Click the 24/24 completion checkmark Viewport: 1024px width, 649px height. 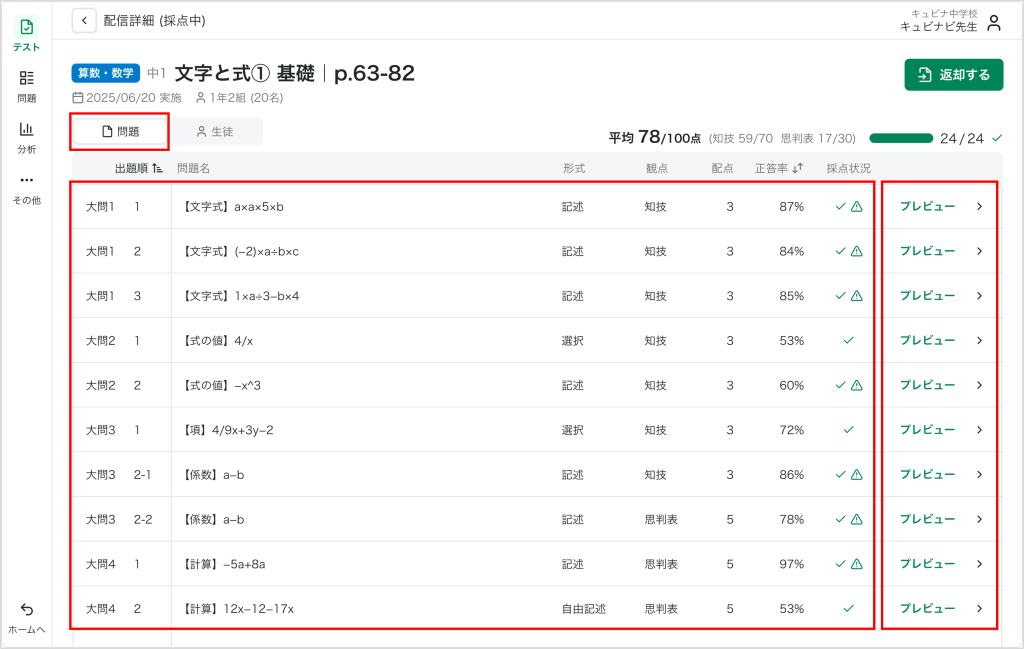pyautogui.click(x=997, y=138)
